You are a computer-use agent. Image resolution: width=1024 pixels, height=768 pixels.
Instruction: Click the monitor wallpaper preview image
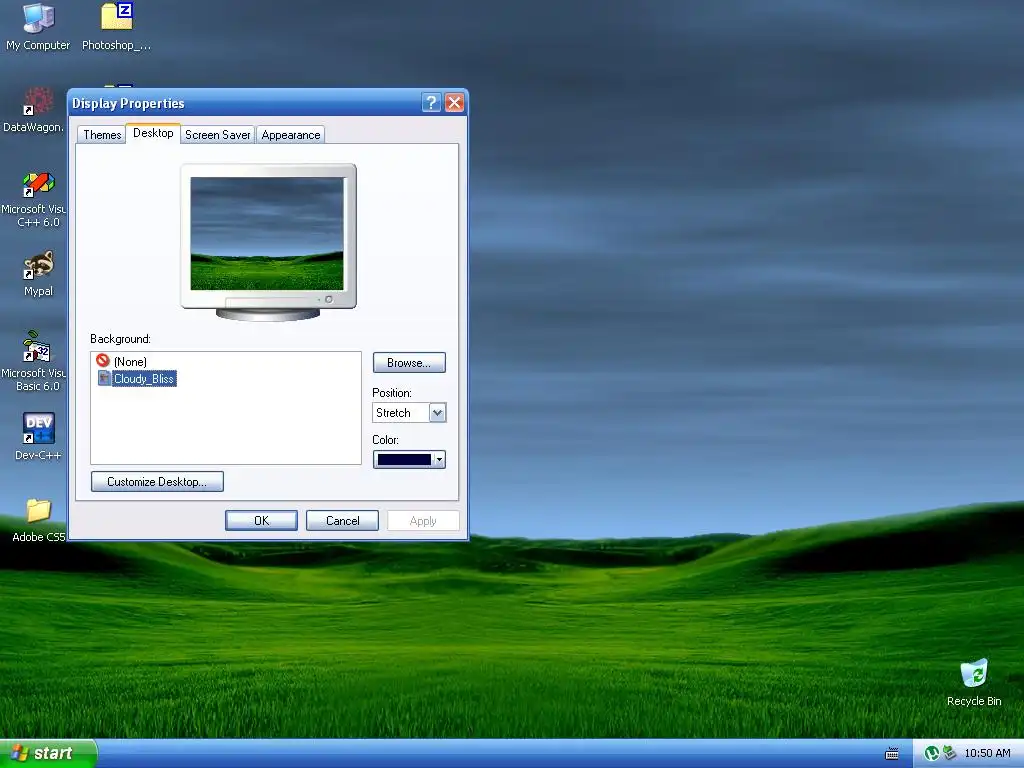(267, 233)
